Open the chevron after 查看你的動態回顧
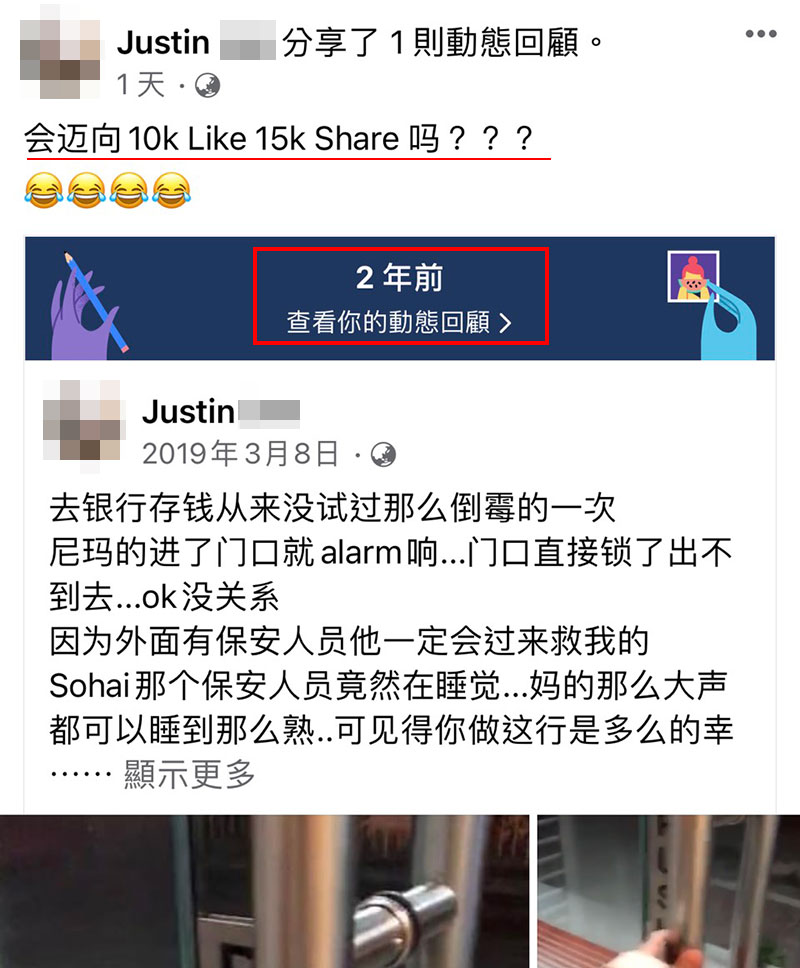This screenshot has height=968, width=800. coord(505,323)
